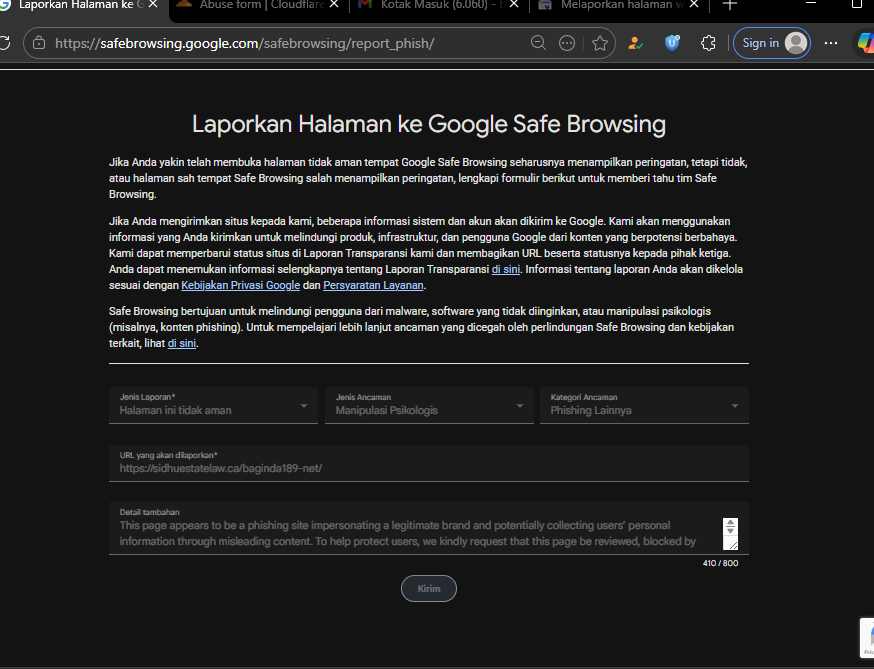
Task: Close the Laporkan Halaman tab
Action: point(153,4)
